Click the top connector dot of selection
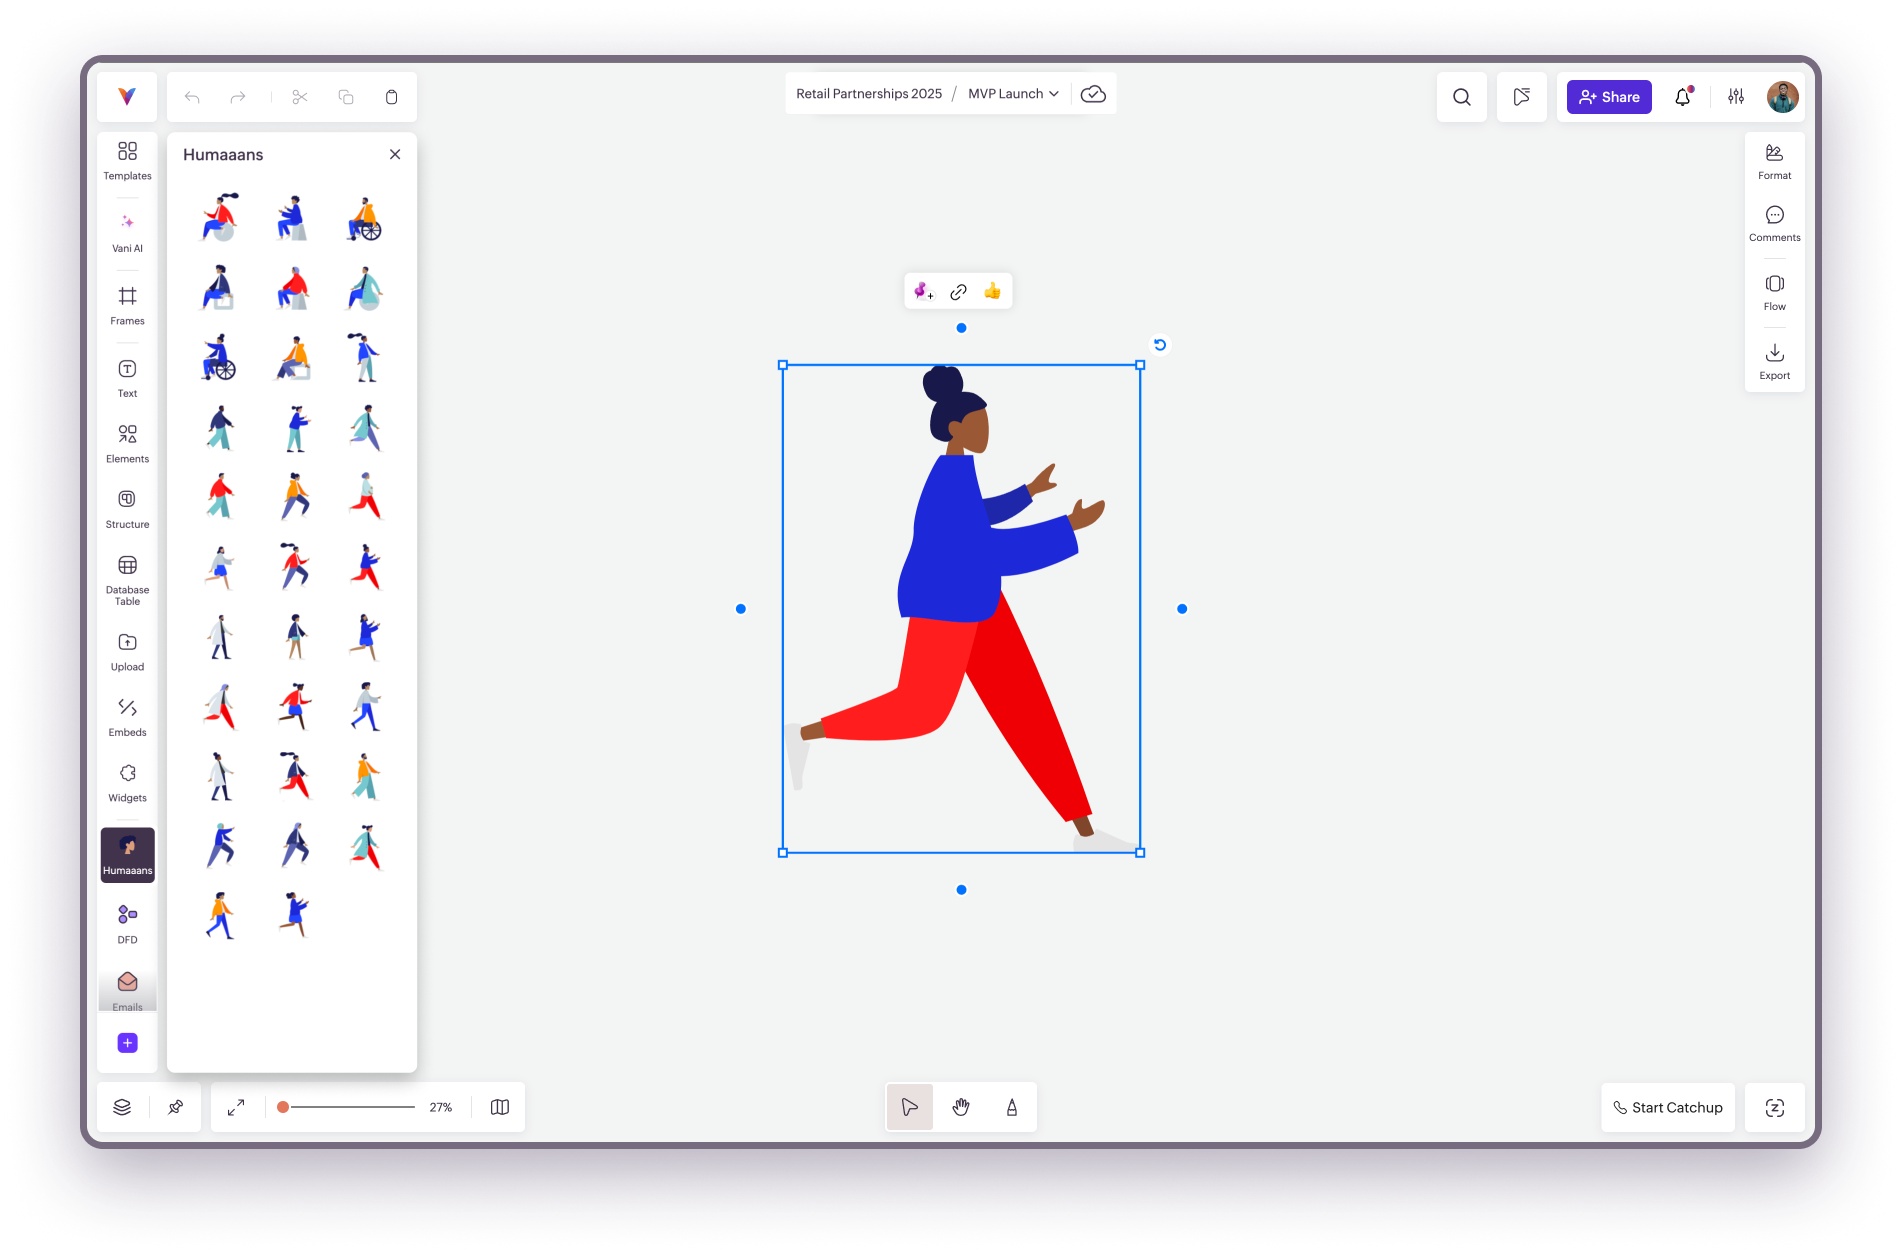This screenshot has width=1902, height=1254. 961,328
